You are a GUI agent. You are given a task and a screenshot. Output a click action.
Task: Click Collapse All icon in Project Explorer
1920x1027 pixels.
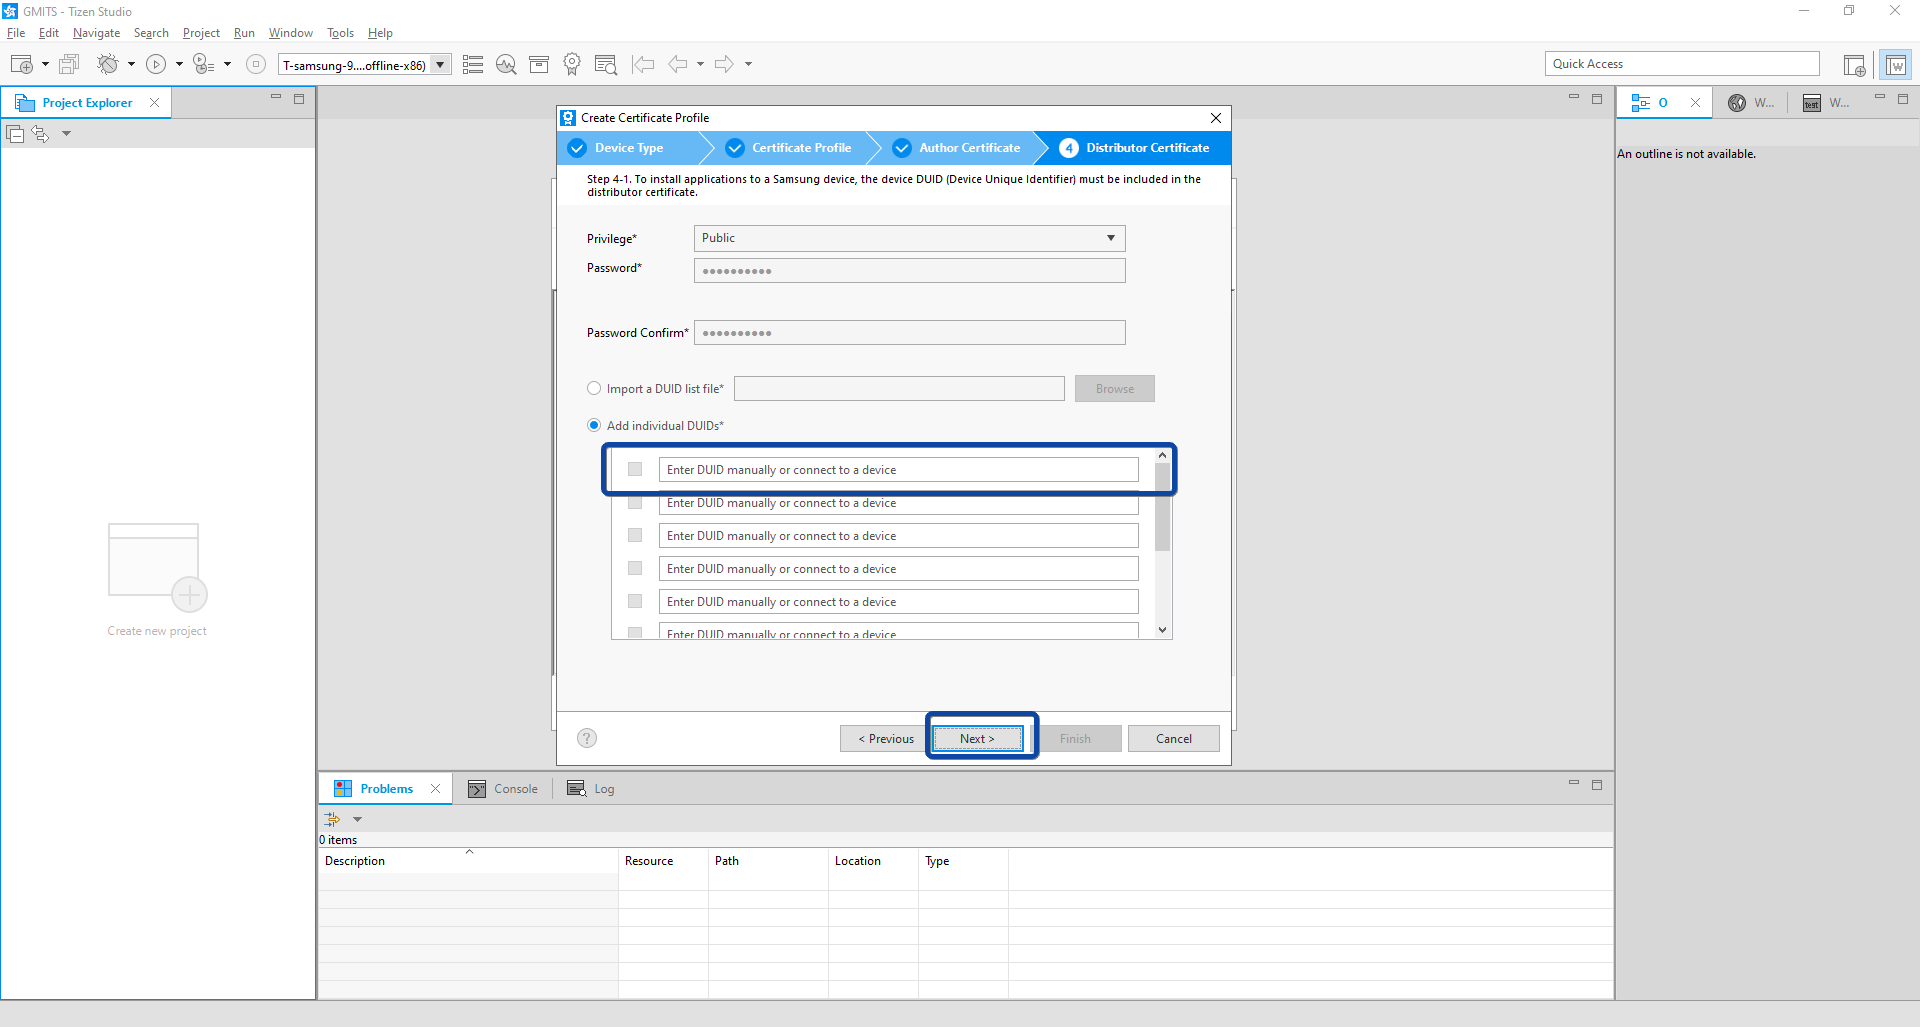(x=15, y=133)
